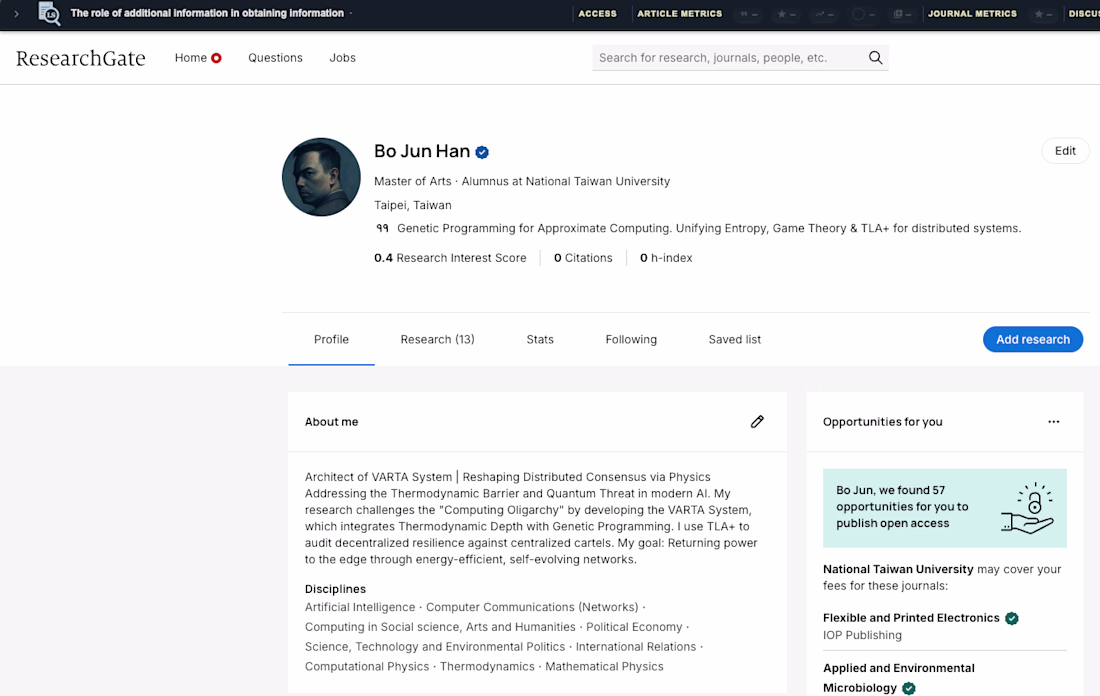Click the 'Master of Arts' degree text
Screen dimensions: 1100x696
pyautogui.click(x=412, y=181)
